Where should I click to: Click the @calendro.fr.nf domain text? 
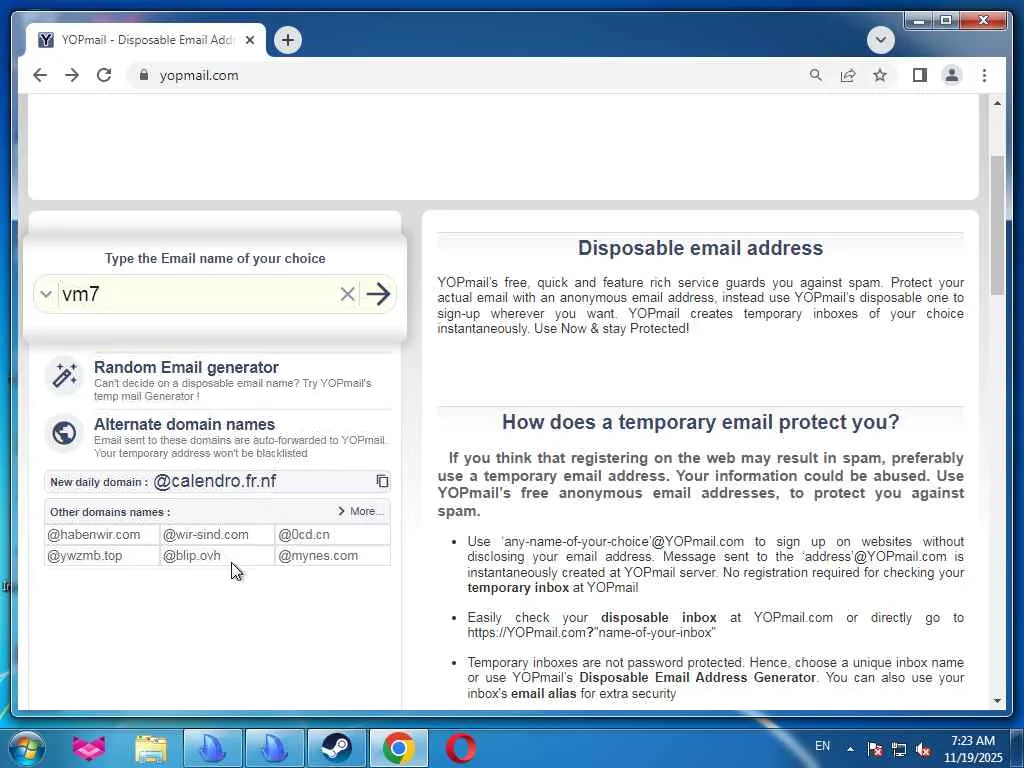tap(214, 481)
